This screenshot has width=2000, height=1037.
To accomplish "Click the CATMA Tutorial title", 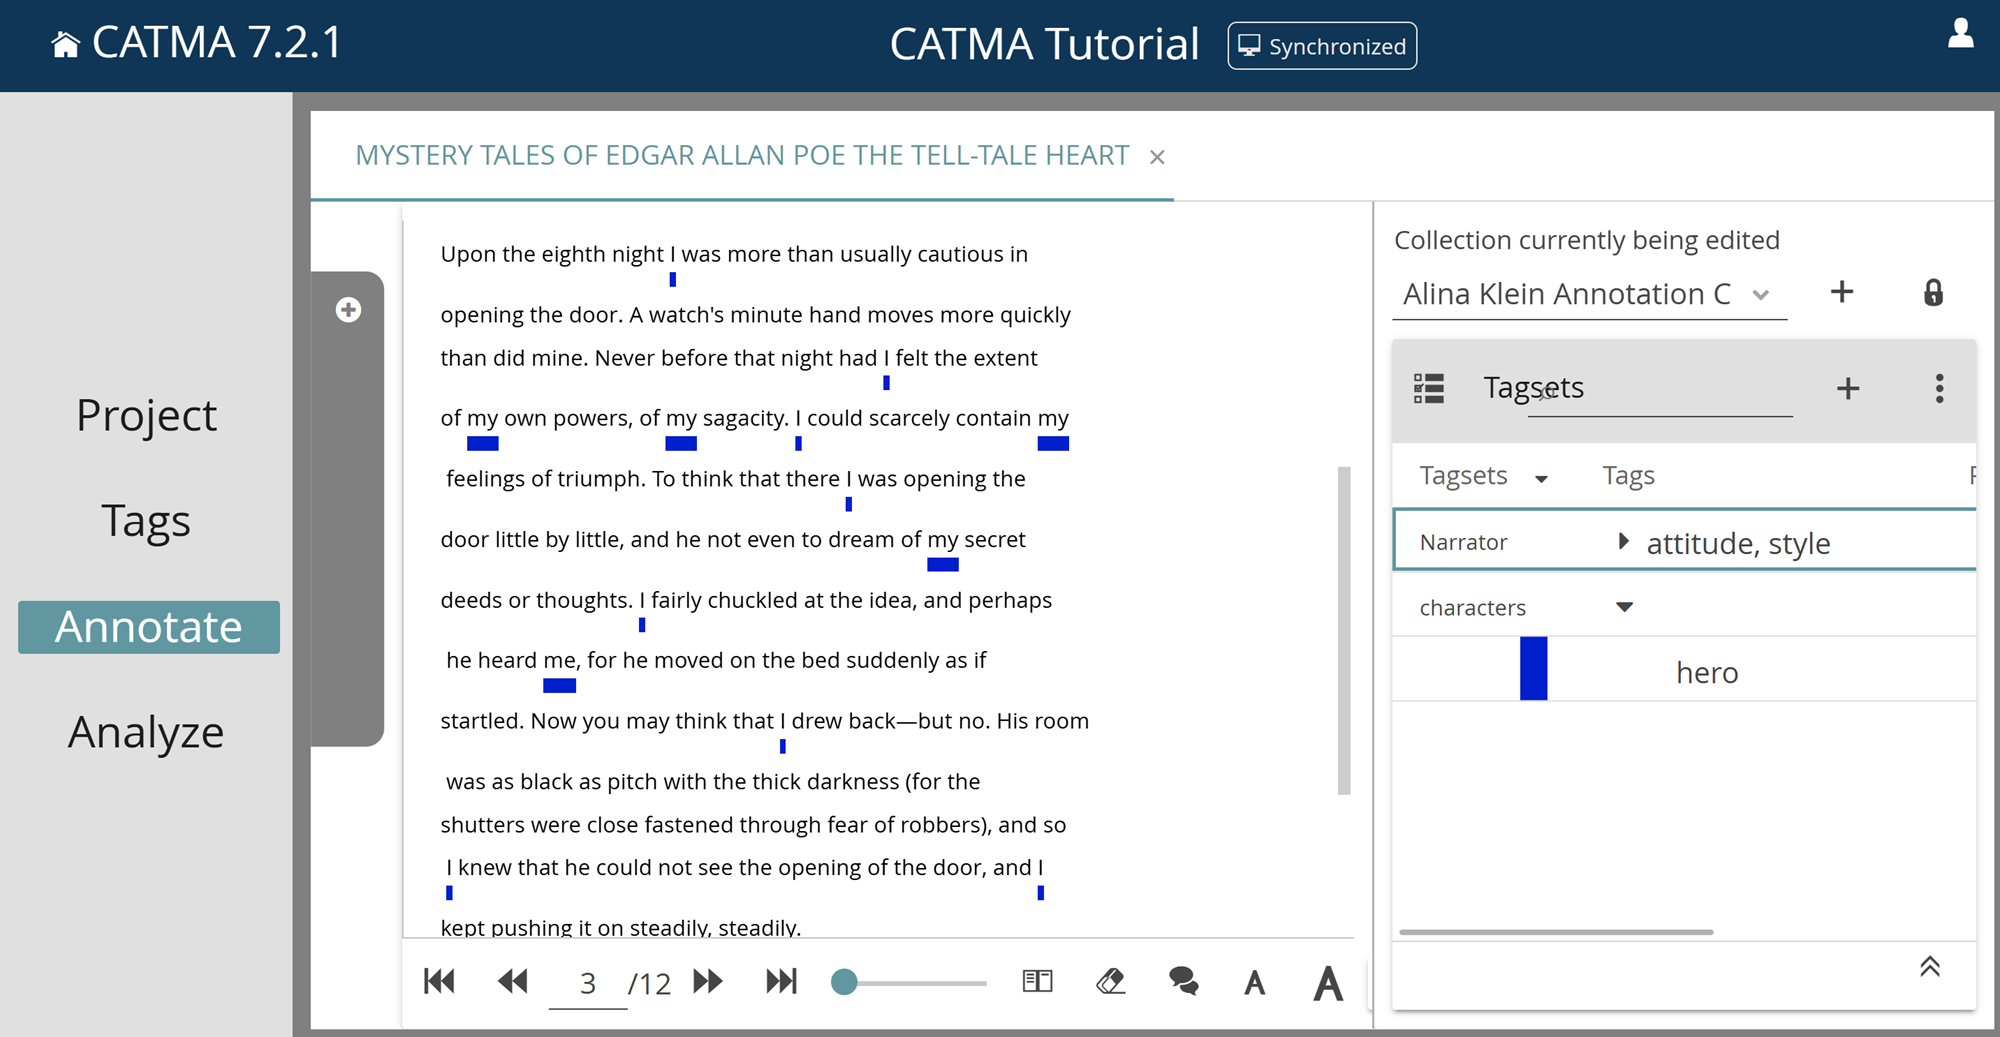I will (x=1044, y=45).
